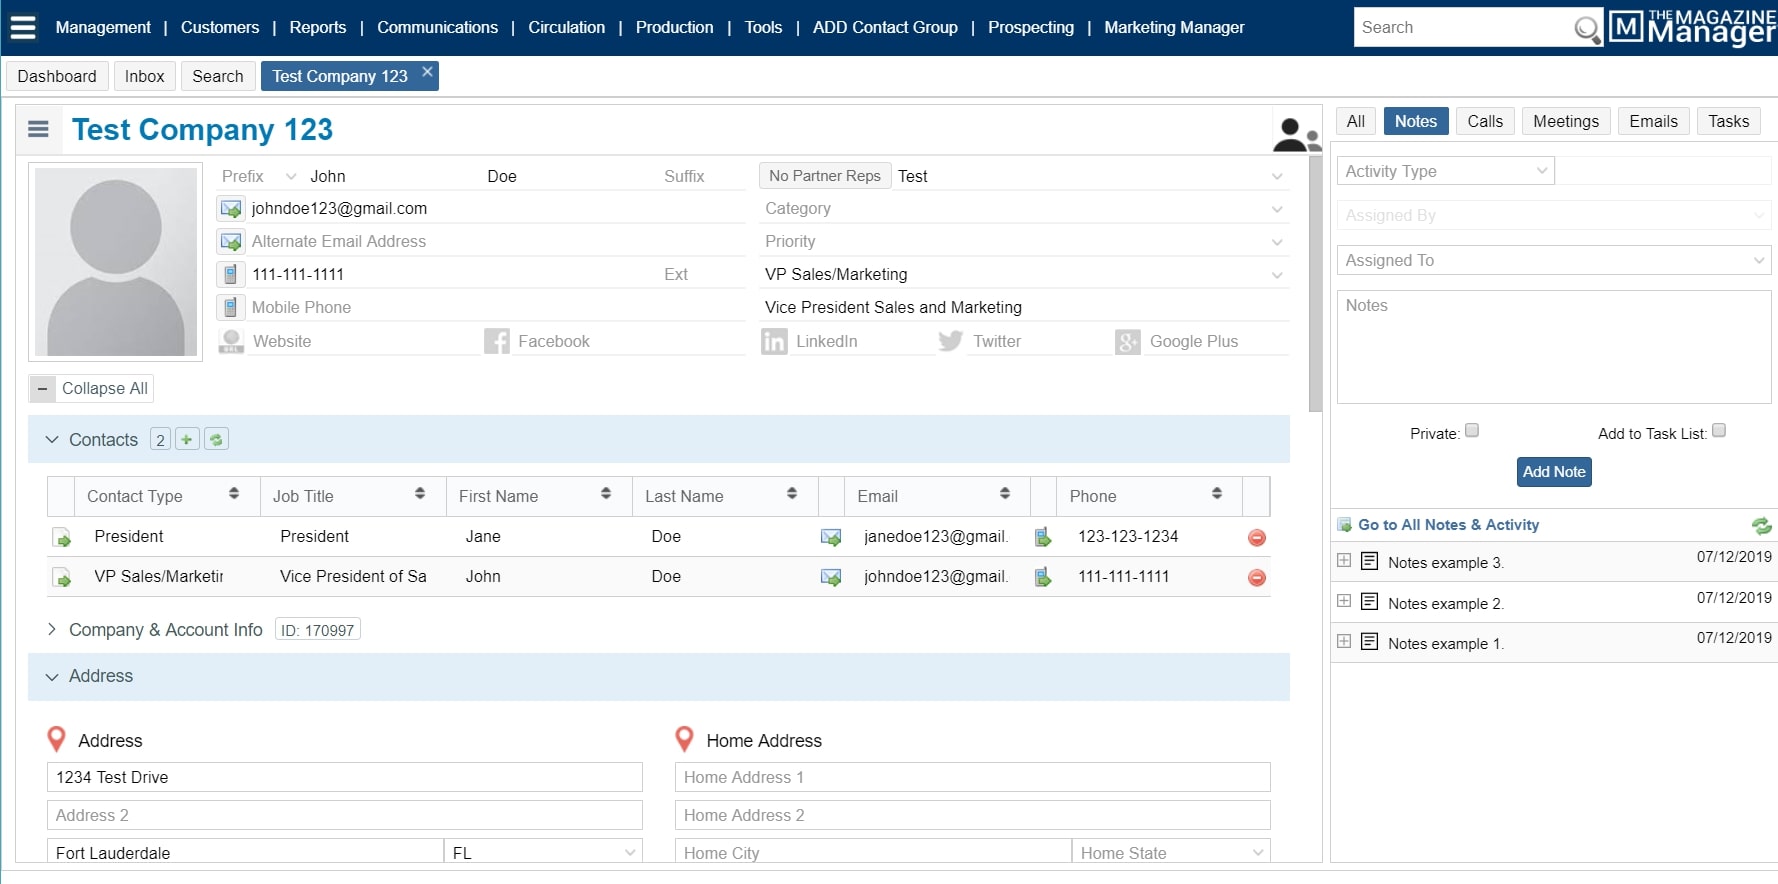Viewport: 1778px width, 884px height.
Task: Click the Add Note button
Action: pos(1553,472)
